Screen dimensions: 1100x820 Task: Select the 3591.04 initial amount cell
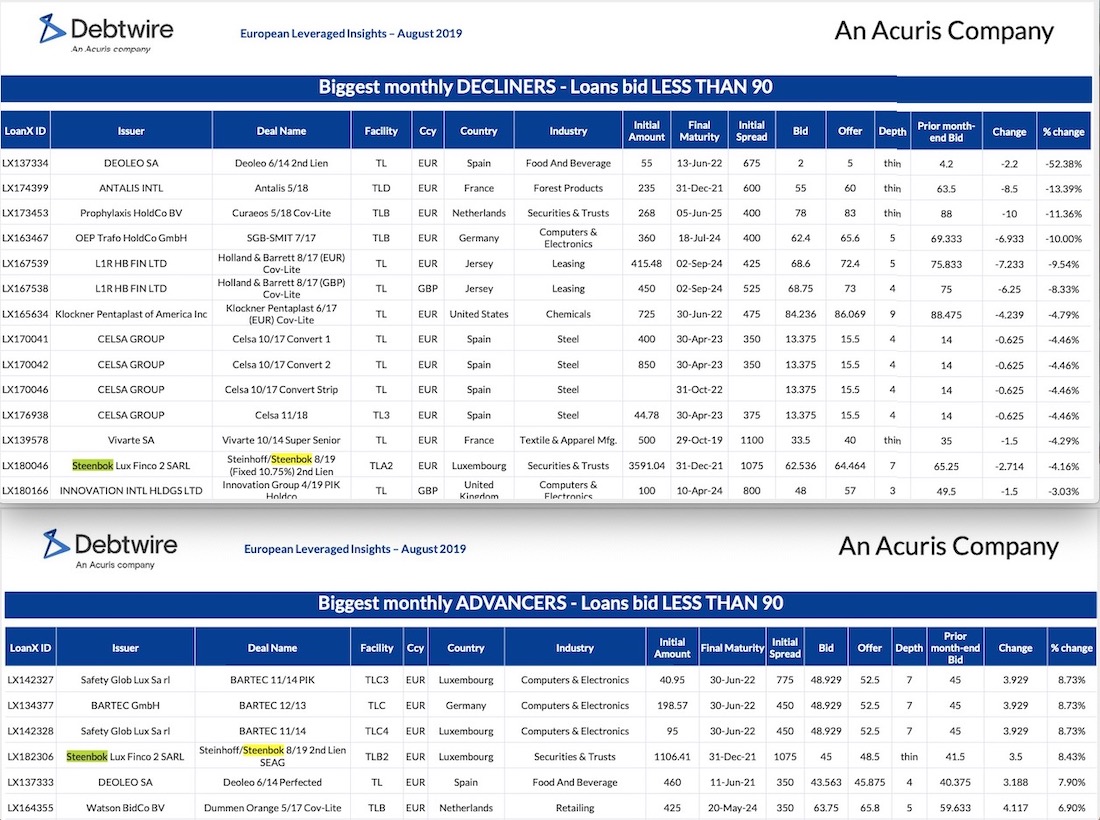tap(647, 465)
